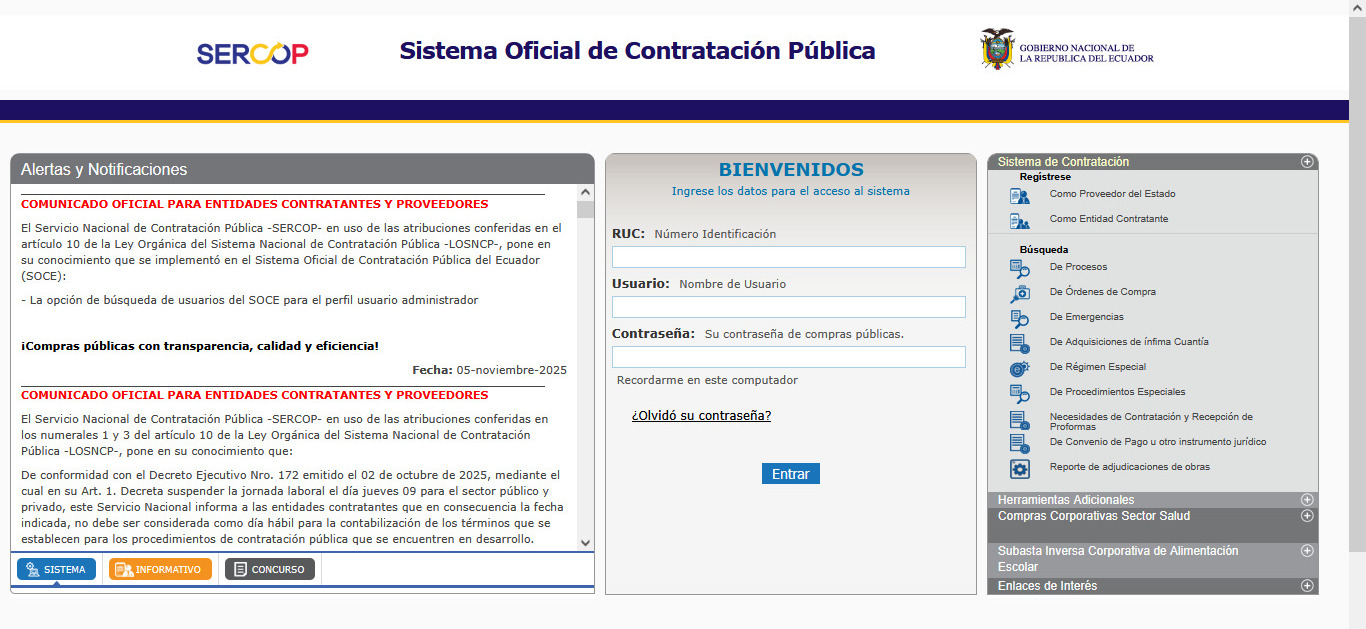Open the ¿Olvidó su contraseña? link

click(701, 416)
